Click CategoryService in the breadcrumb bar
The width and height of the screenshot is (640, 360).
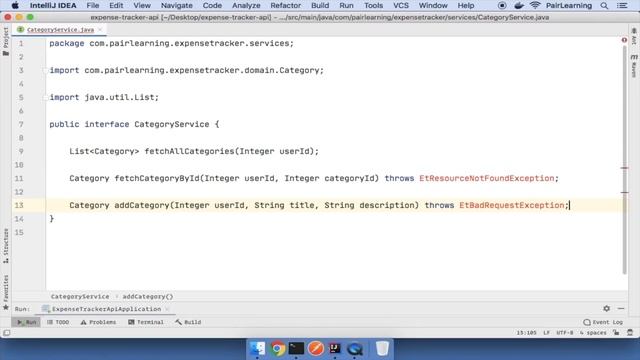point(80,296)
